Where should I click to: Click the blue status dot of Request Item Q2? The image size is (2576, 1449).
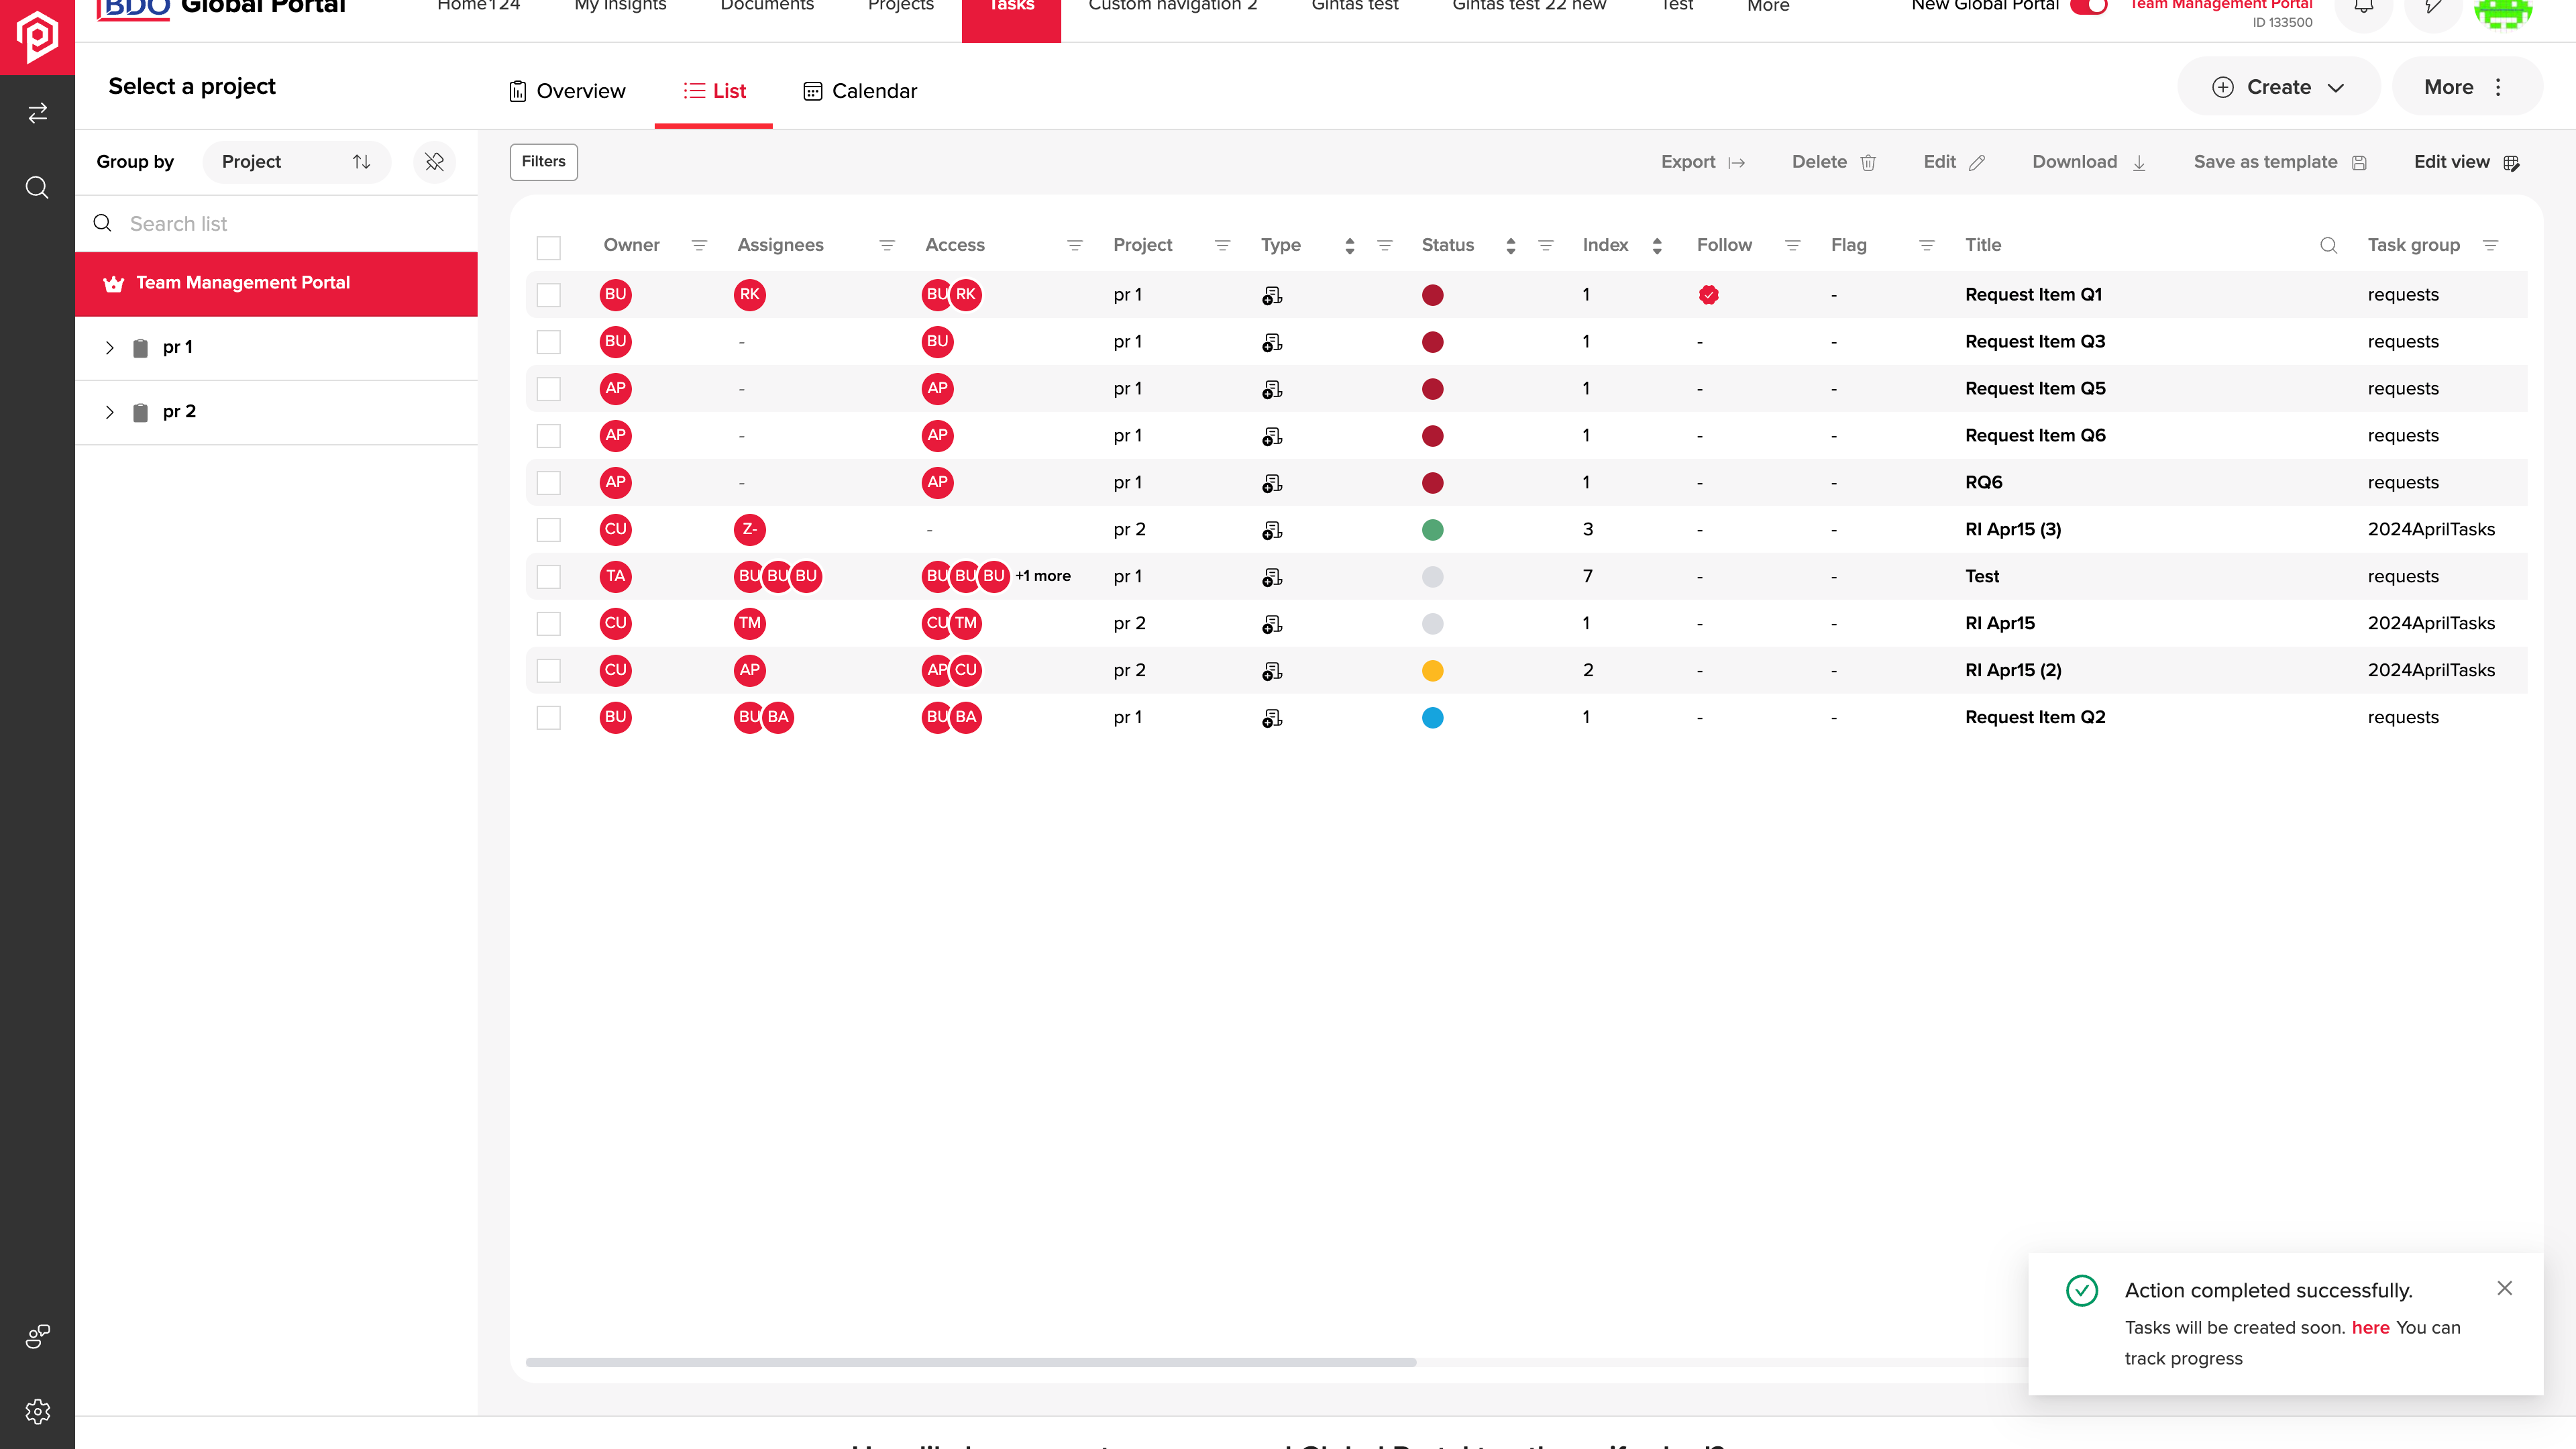tap(1432, 718)
